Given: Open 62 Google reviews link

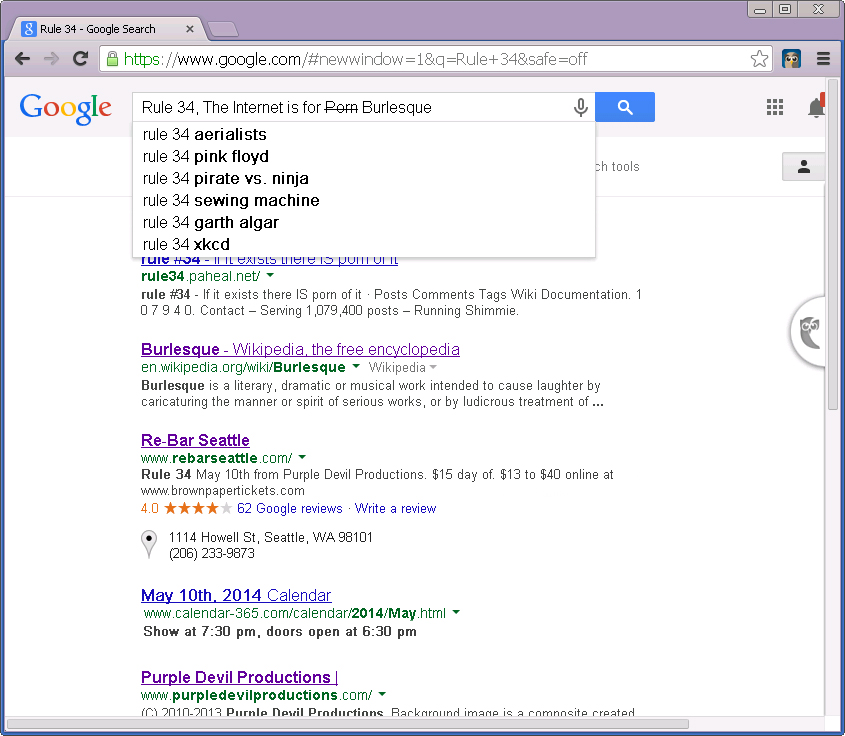Looking at the screenshot, I should click(x=289, y=508).
